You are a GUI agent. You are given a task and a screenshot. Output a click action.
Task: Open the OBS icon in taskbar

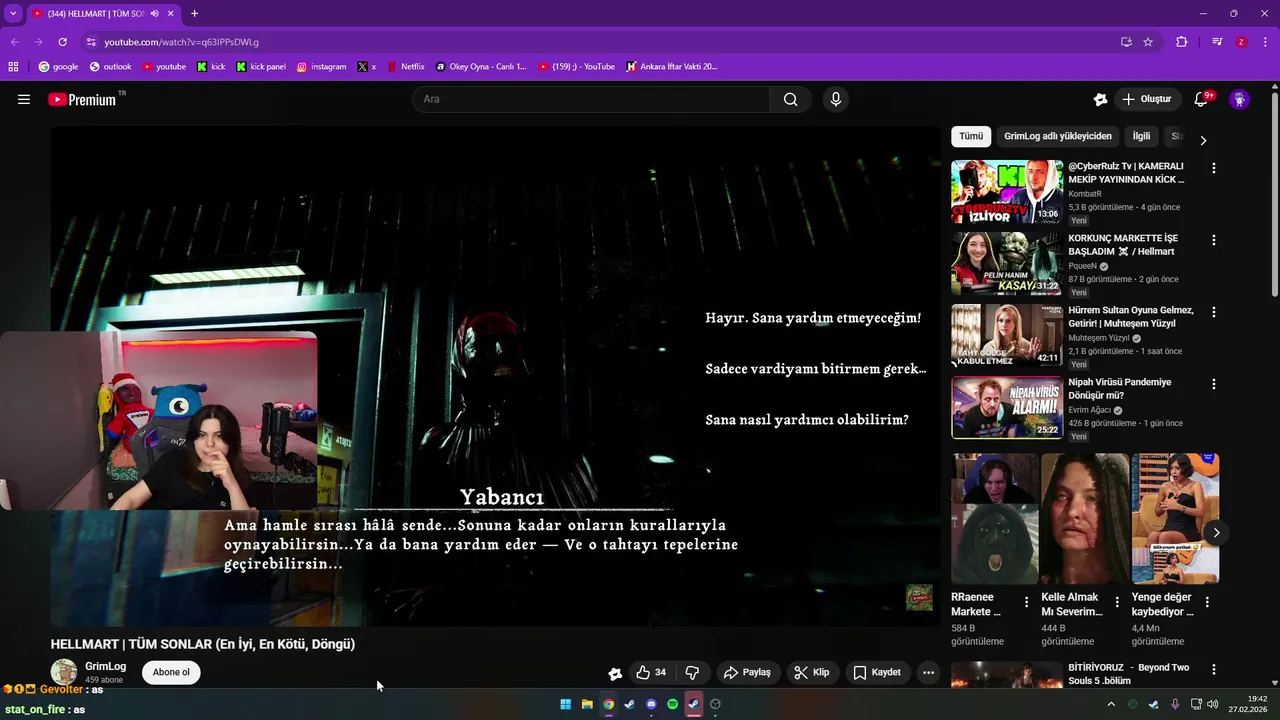click(715, 704)
